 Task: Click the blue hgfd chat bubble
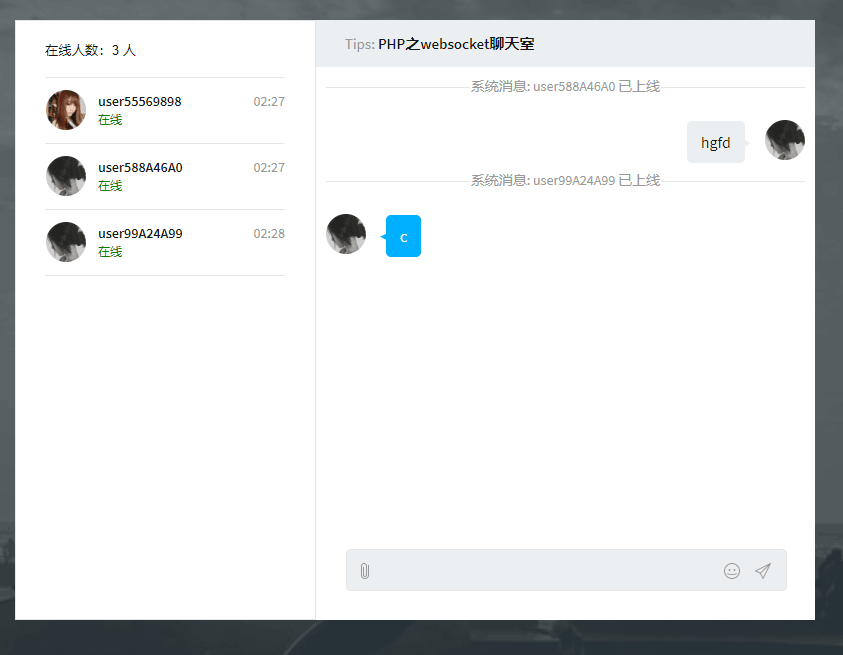coord(715,141)
